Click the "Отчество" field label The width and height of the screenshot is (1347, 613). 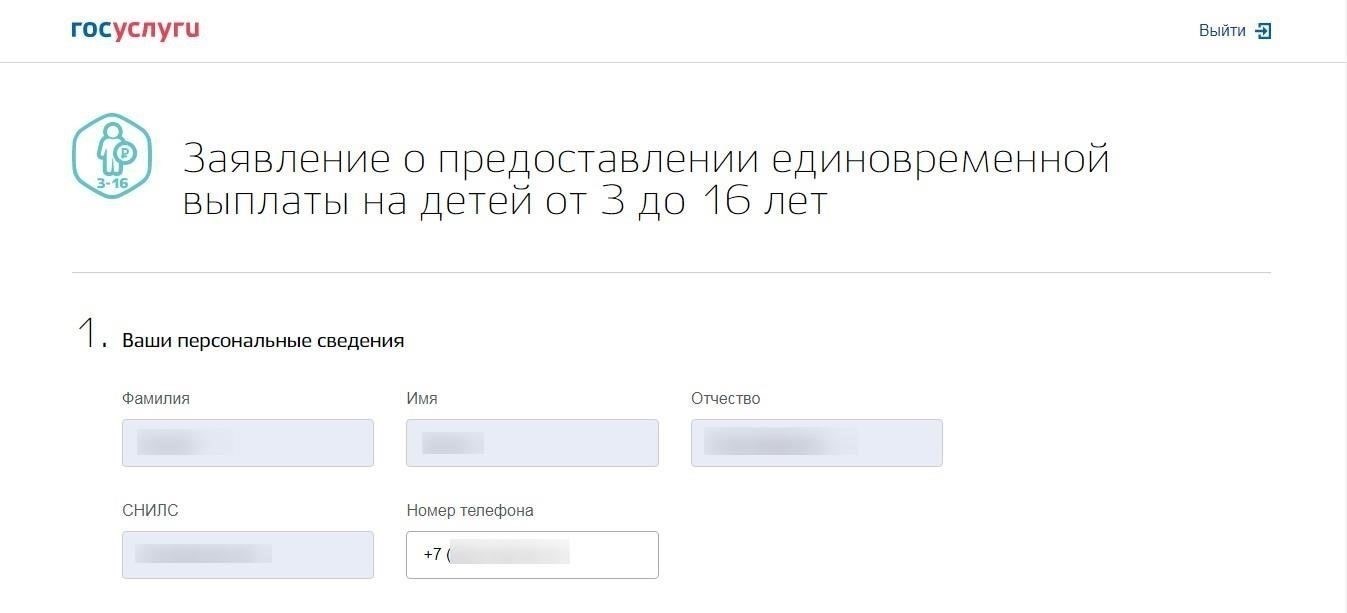(x=725, y=399)
